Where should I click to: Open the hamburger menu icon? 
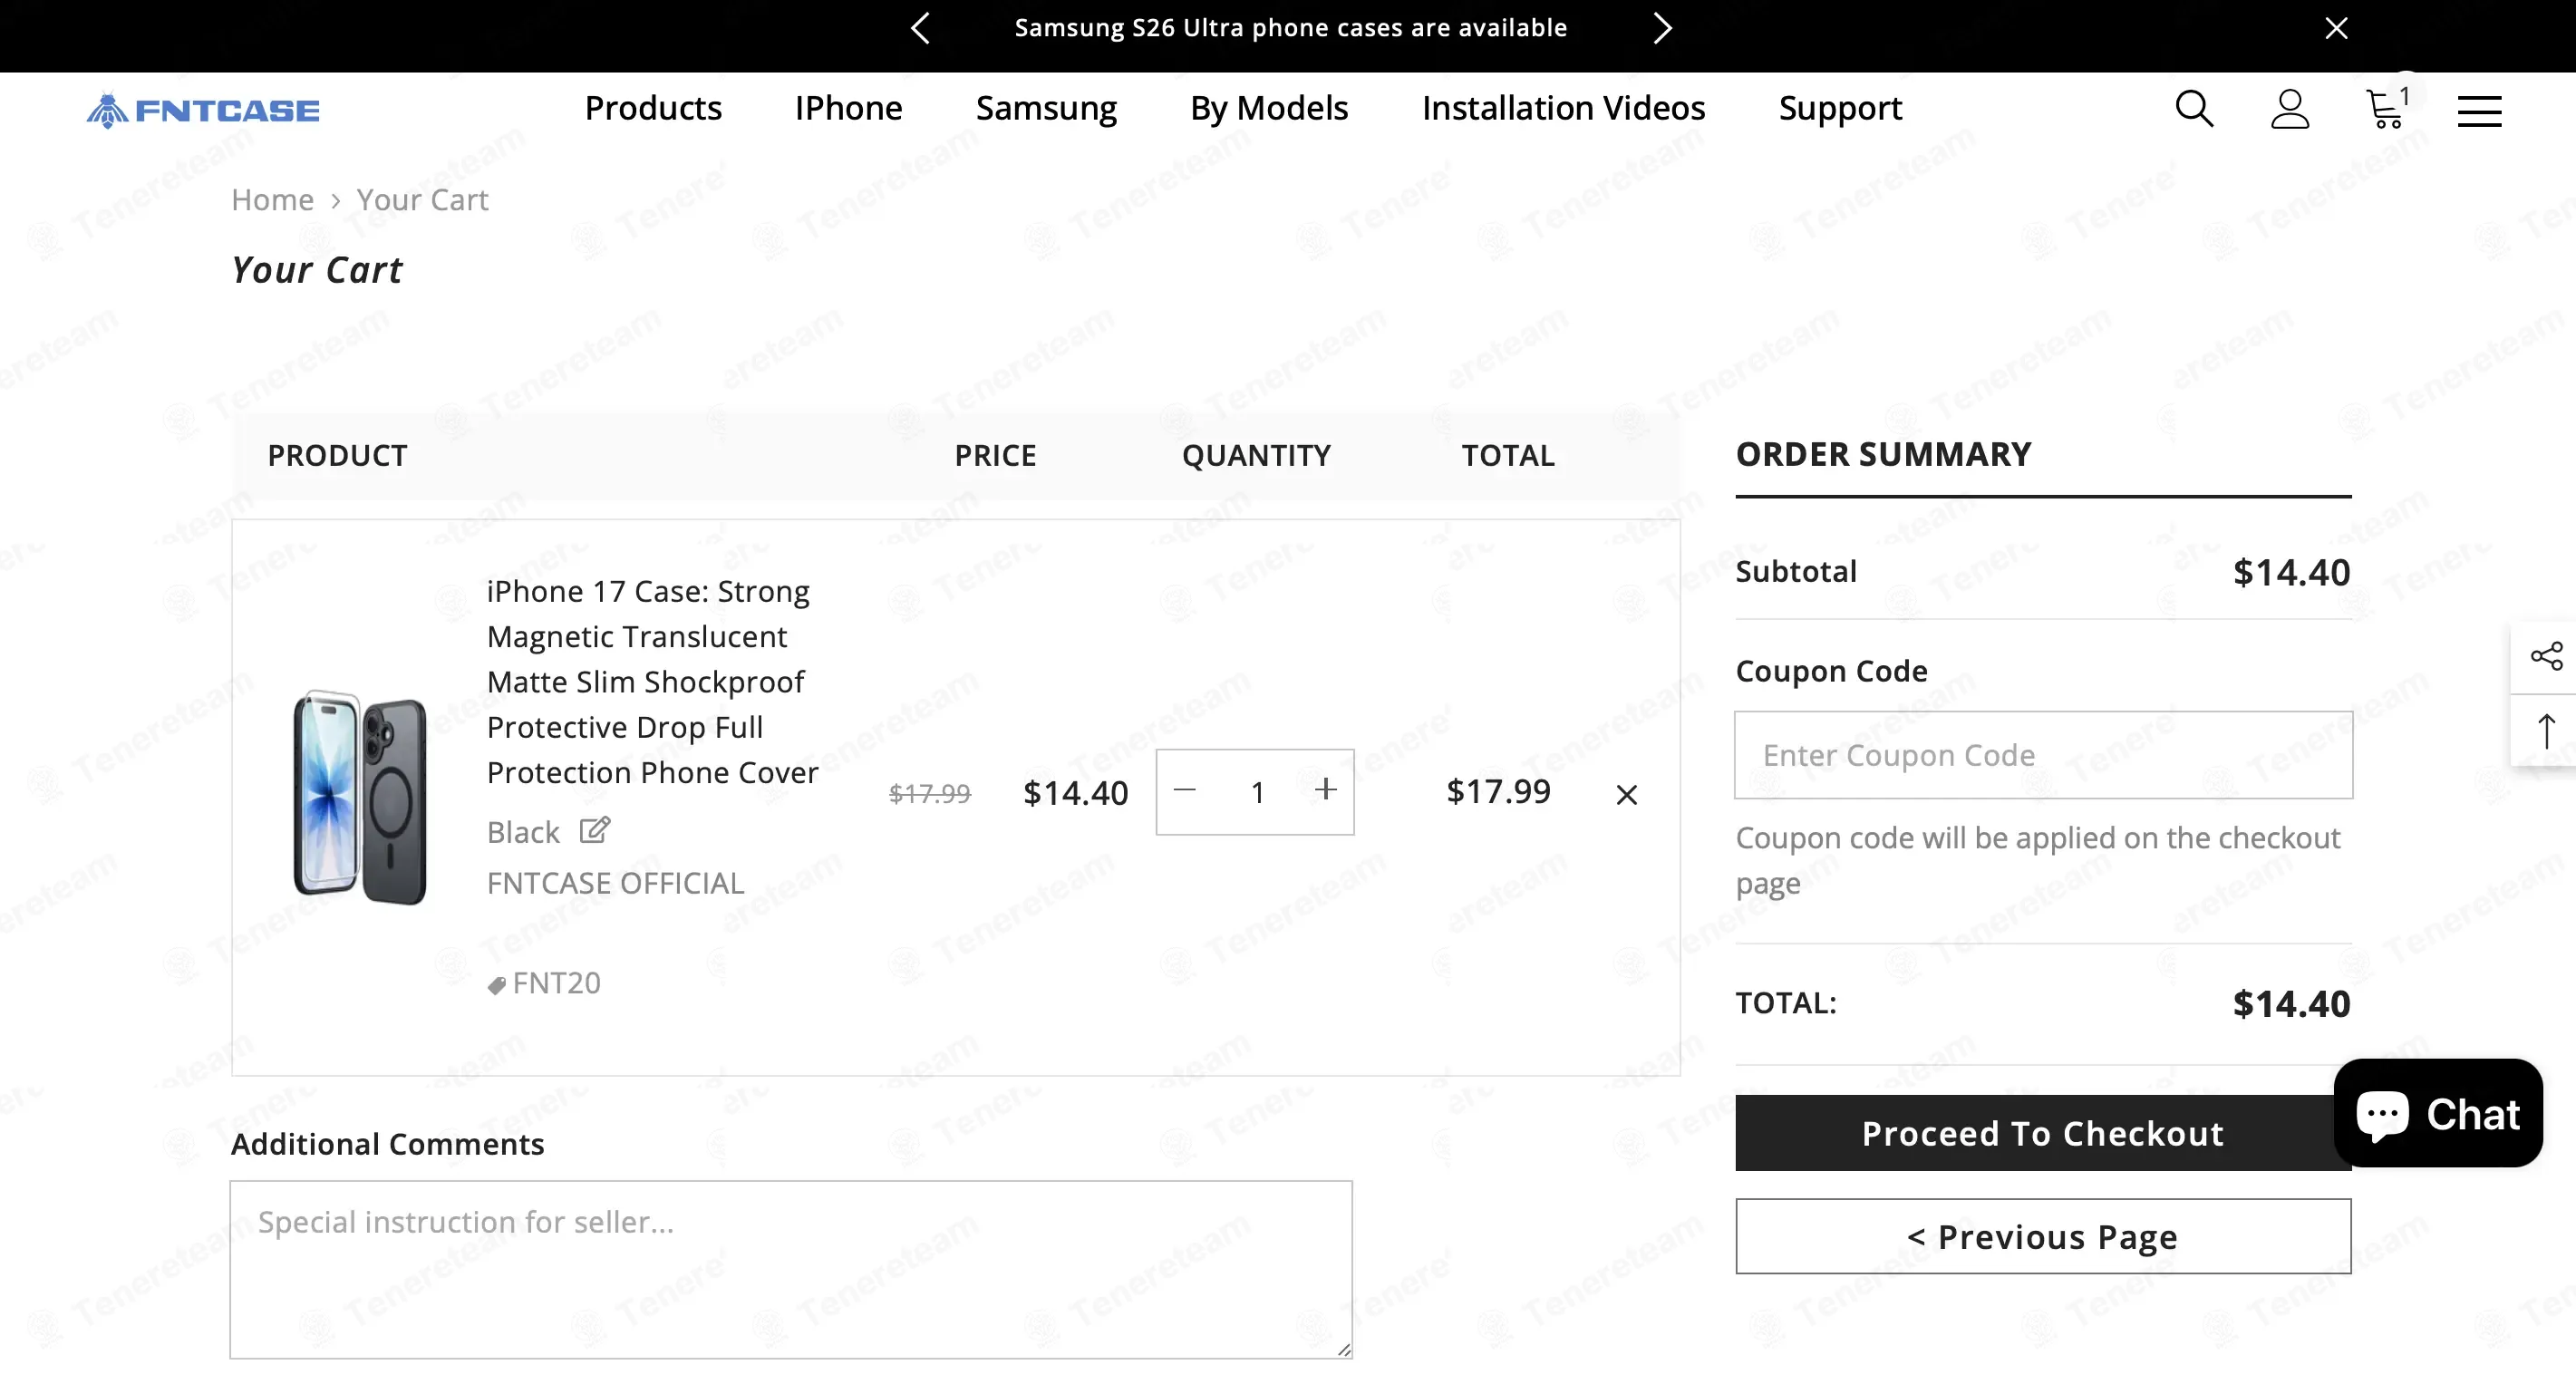coord(2480,111)
